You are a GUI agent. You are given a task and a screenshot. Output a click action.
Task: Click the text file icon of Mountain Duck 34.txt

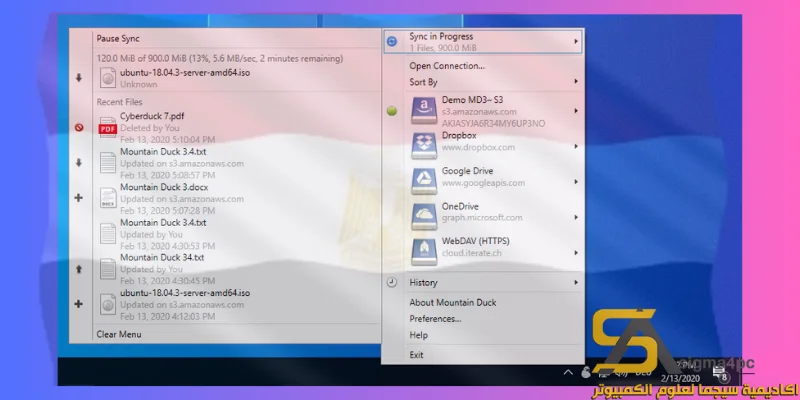[108, 269]
